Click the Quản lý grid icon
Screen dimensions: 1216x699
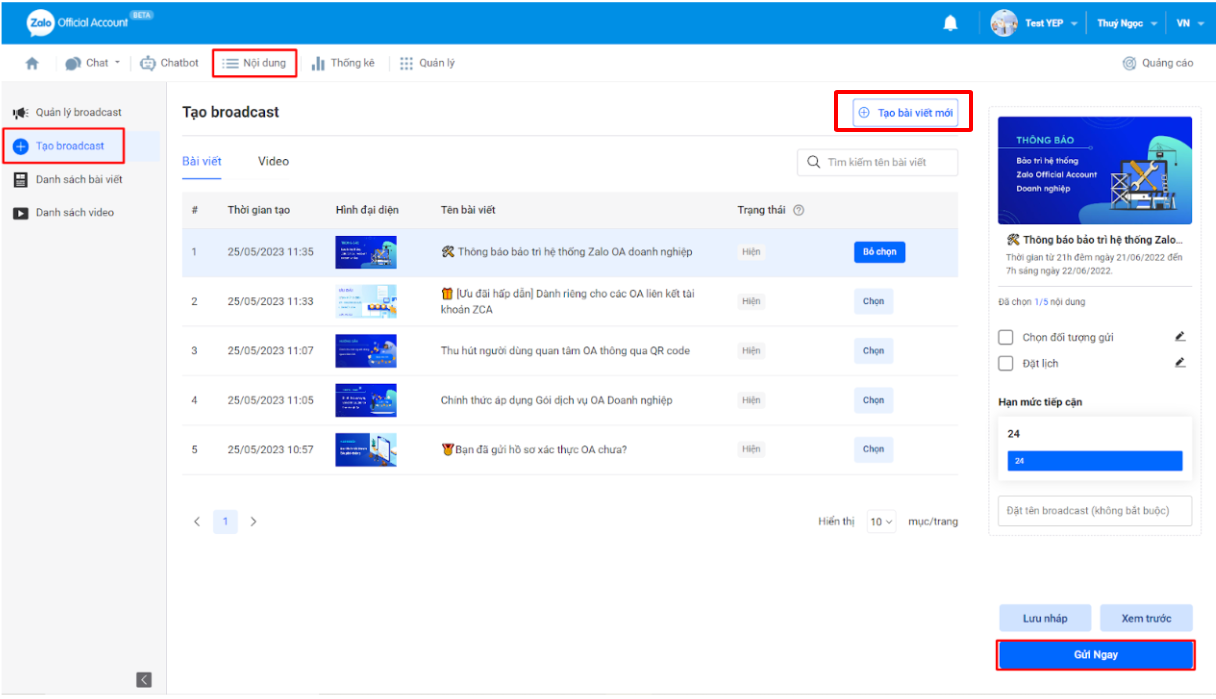pyautogui.click(x=406, y=63)
